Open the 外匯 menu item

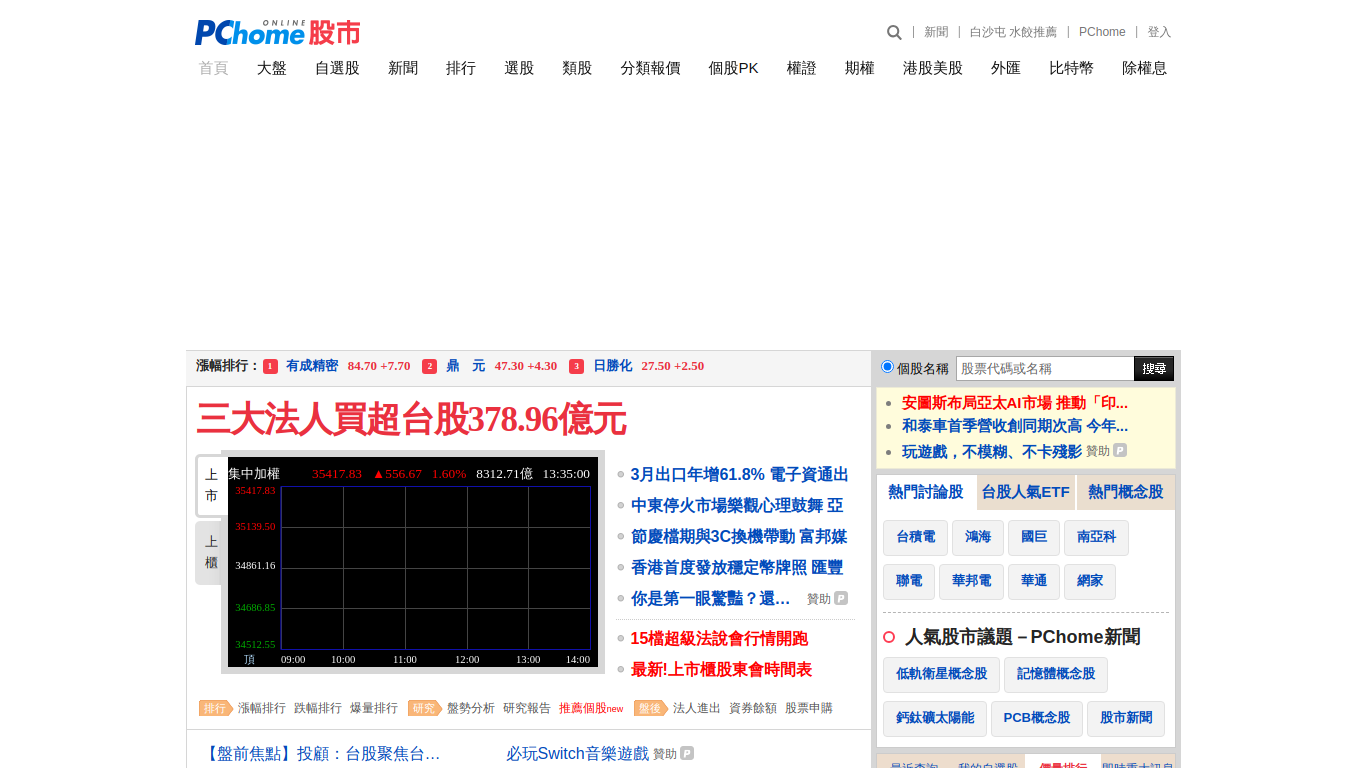pos(1006,68)
